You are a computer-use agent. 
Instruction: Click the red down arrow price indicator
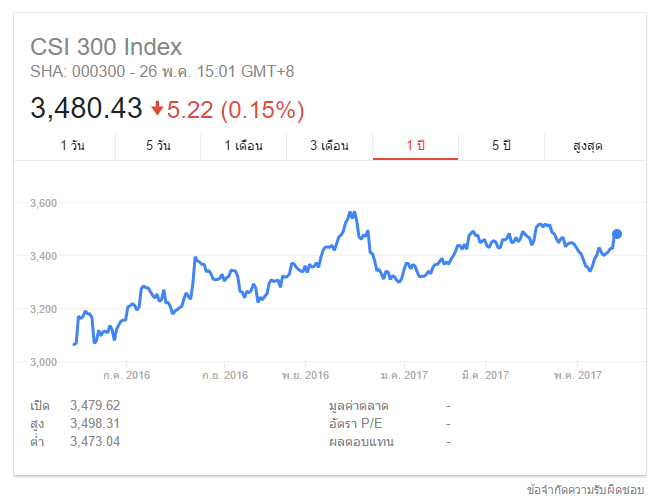pyautogui.click(x=157, y=108)
